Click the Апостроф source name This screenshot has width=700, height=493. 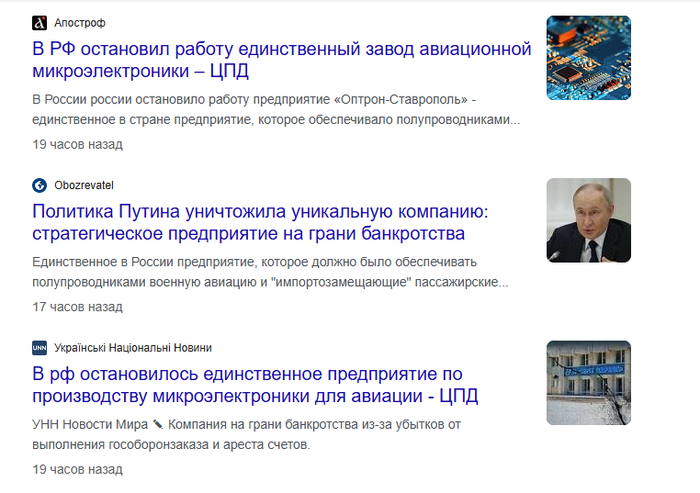click(x=79, y=22)
